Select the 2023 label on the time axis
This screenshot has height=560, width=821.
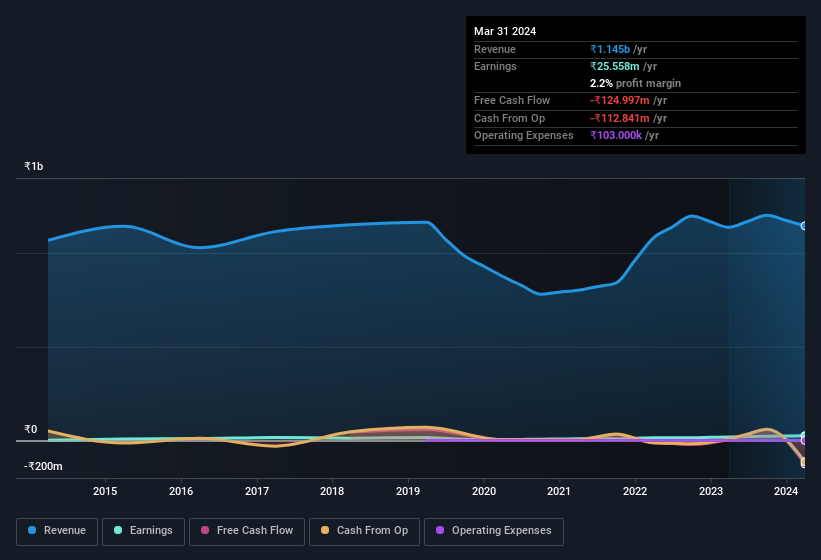pyautogui.click(x=711, y=491)
